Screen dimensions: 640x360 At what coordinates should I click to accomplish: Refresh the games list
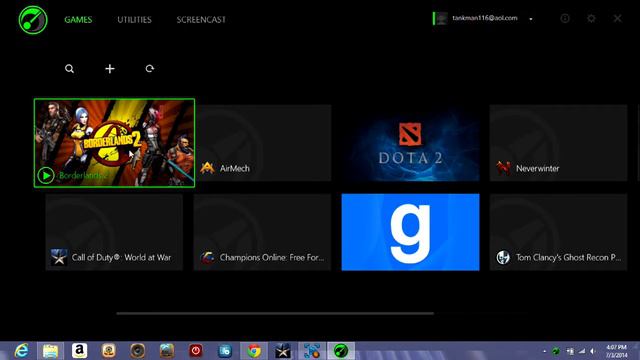(150, 69)
